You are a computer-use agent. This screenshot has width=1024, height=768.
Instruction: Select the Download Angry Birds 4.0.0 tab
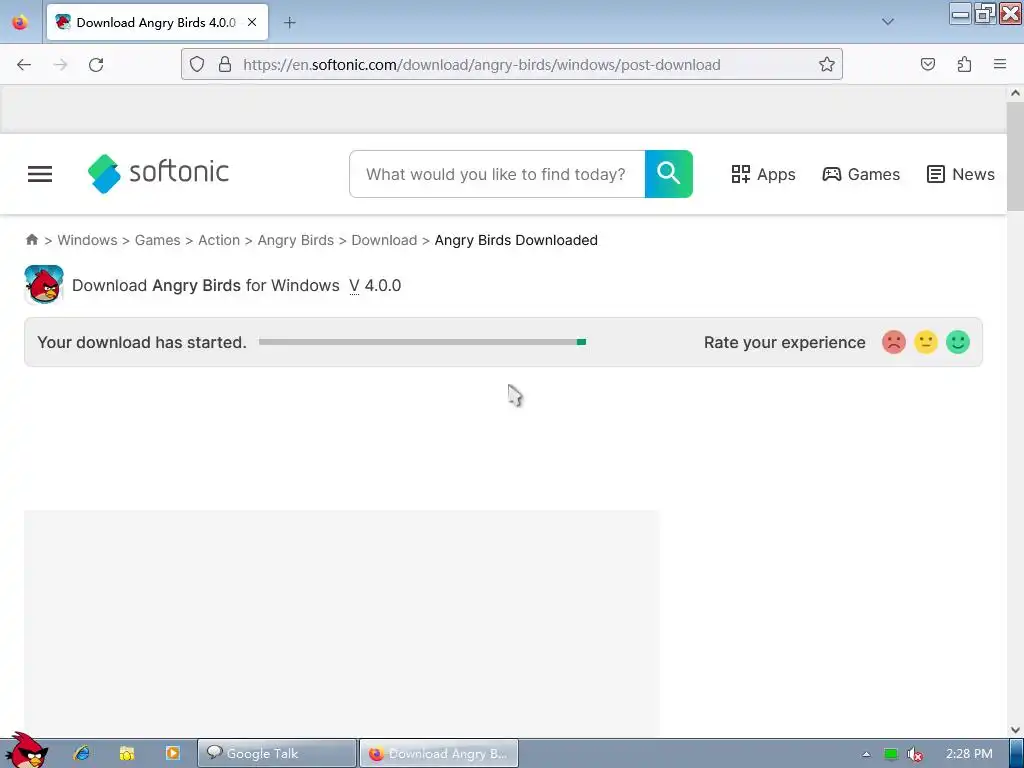coord(157,22)
